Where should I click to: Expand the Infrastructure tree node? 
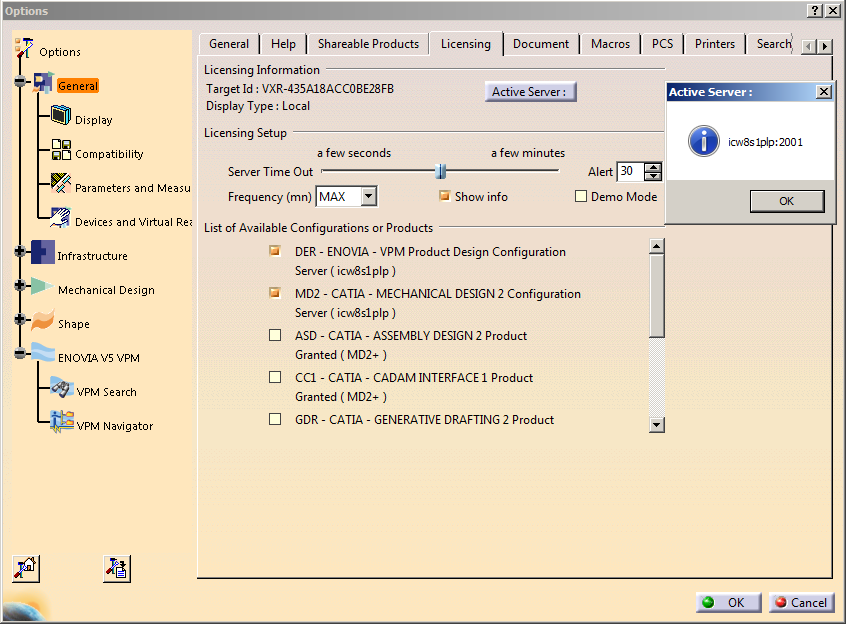(20, 254)
